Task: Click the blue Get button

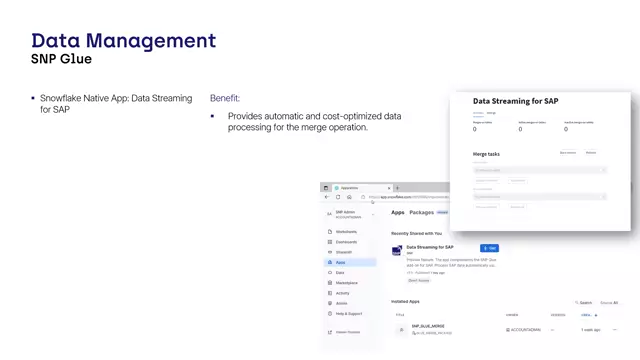Action: click(489, 248)
